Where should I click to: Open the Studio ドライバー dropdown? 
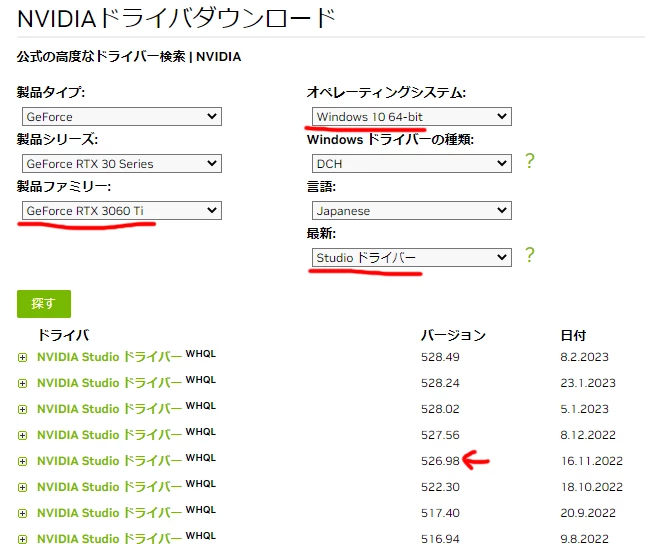click(412, 257)
